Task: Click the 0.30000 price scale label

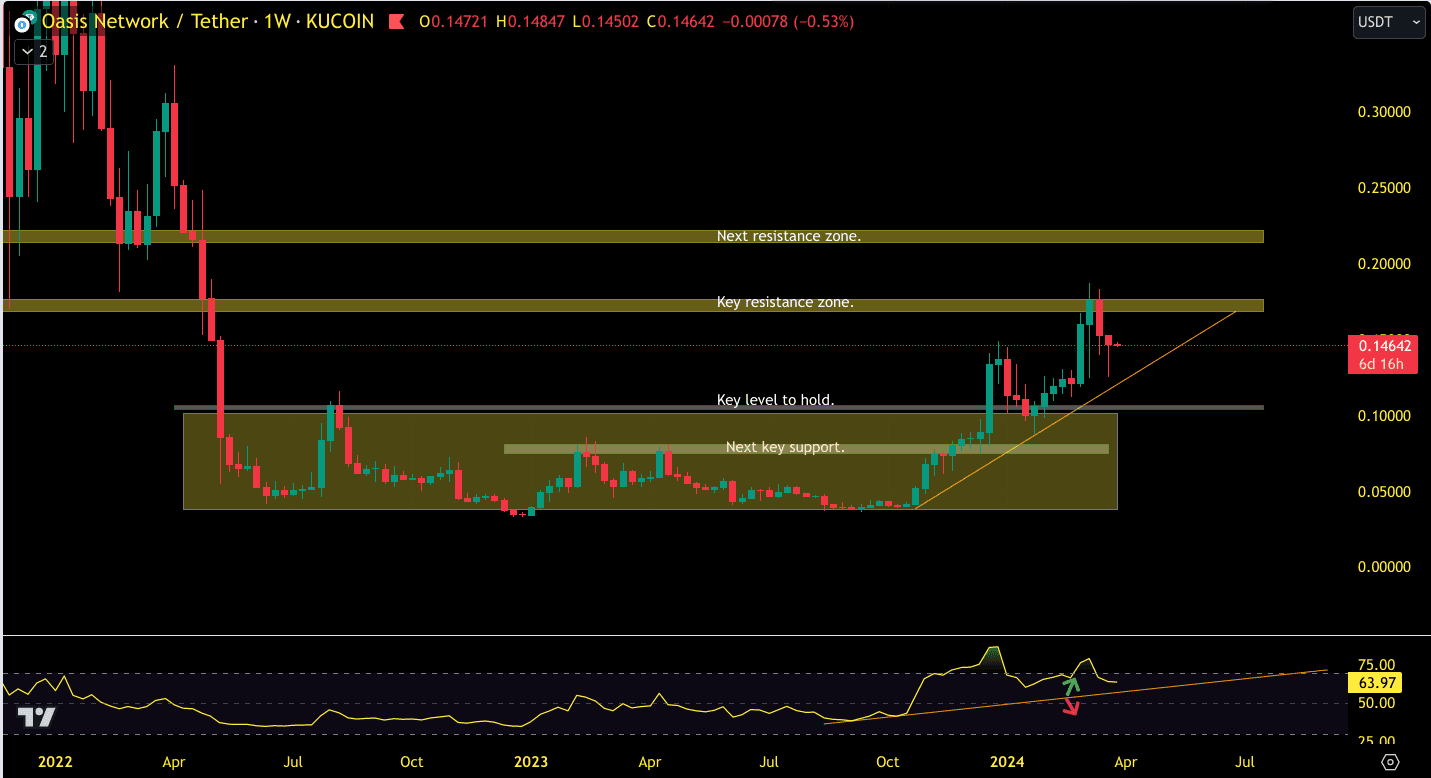Action: click(x=1384, y=112)
